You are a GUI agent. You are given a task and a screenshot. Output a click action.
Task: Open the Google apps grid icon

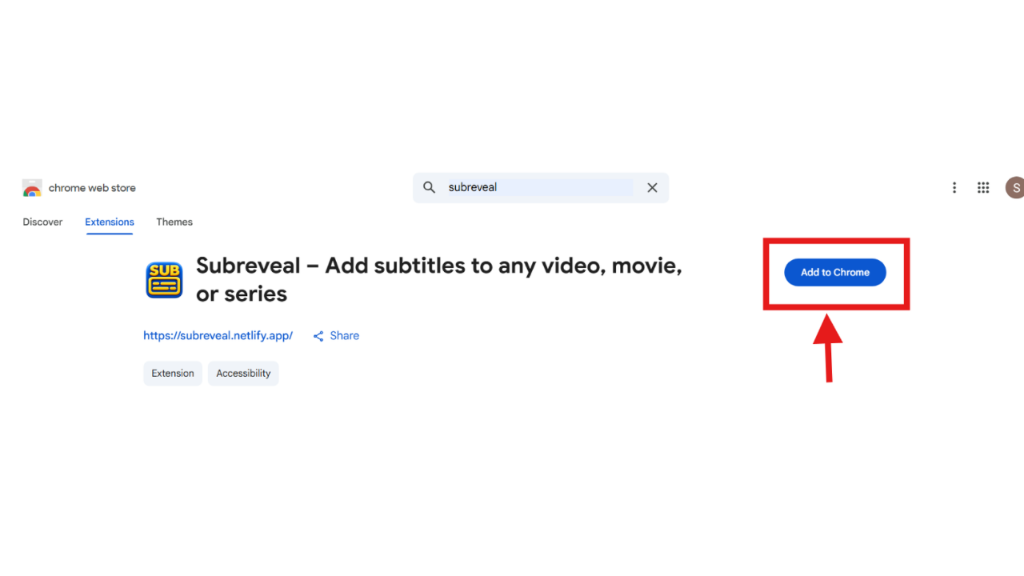pyautogui.click(x=983, y=187)
